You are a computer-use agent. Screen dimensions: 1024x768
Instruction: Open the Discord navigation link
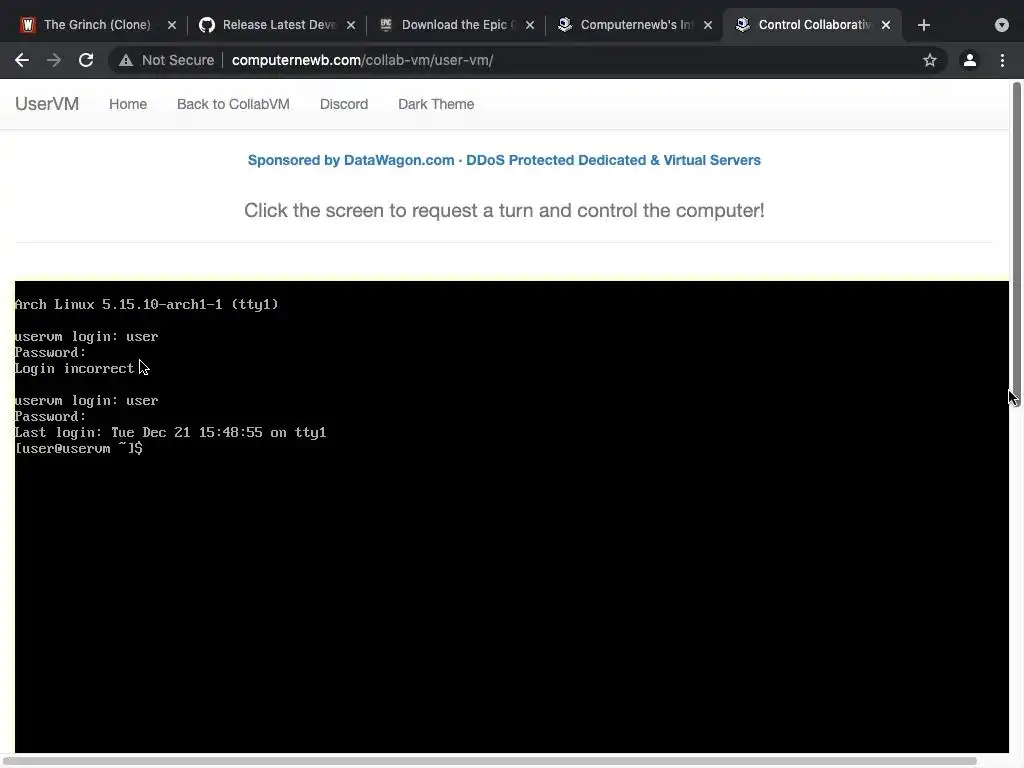pyautogui.click(x=344, y=104)
